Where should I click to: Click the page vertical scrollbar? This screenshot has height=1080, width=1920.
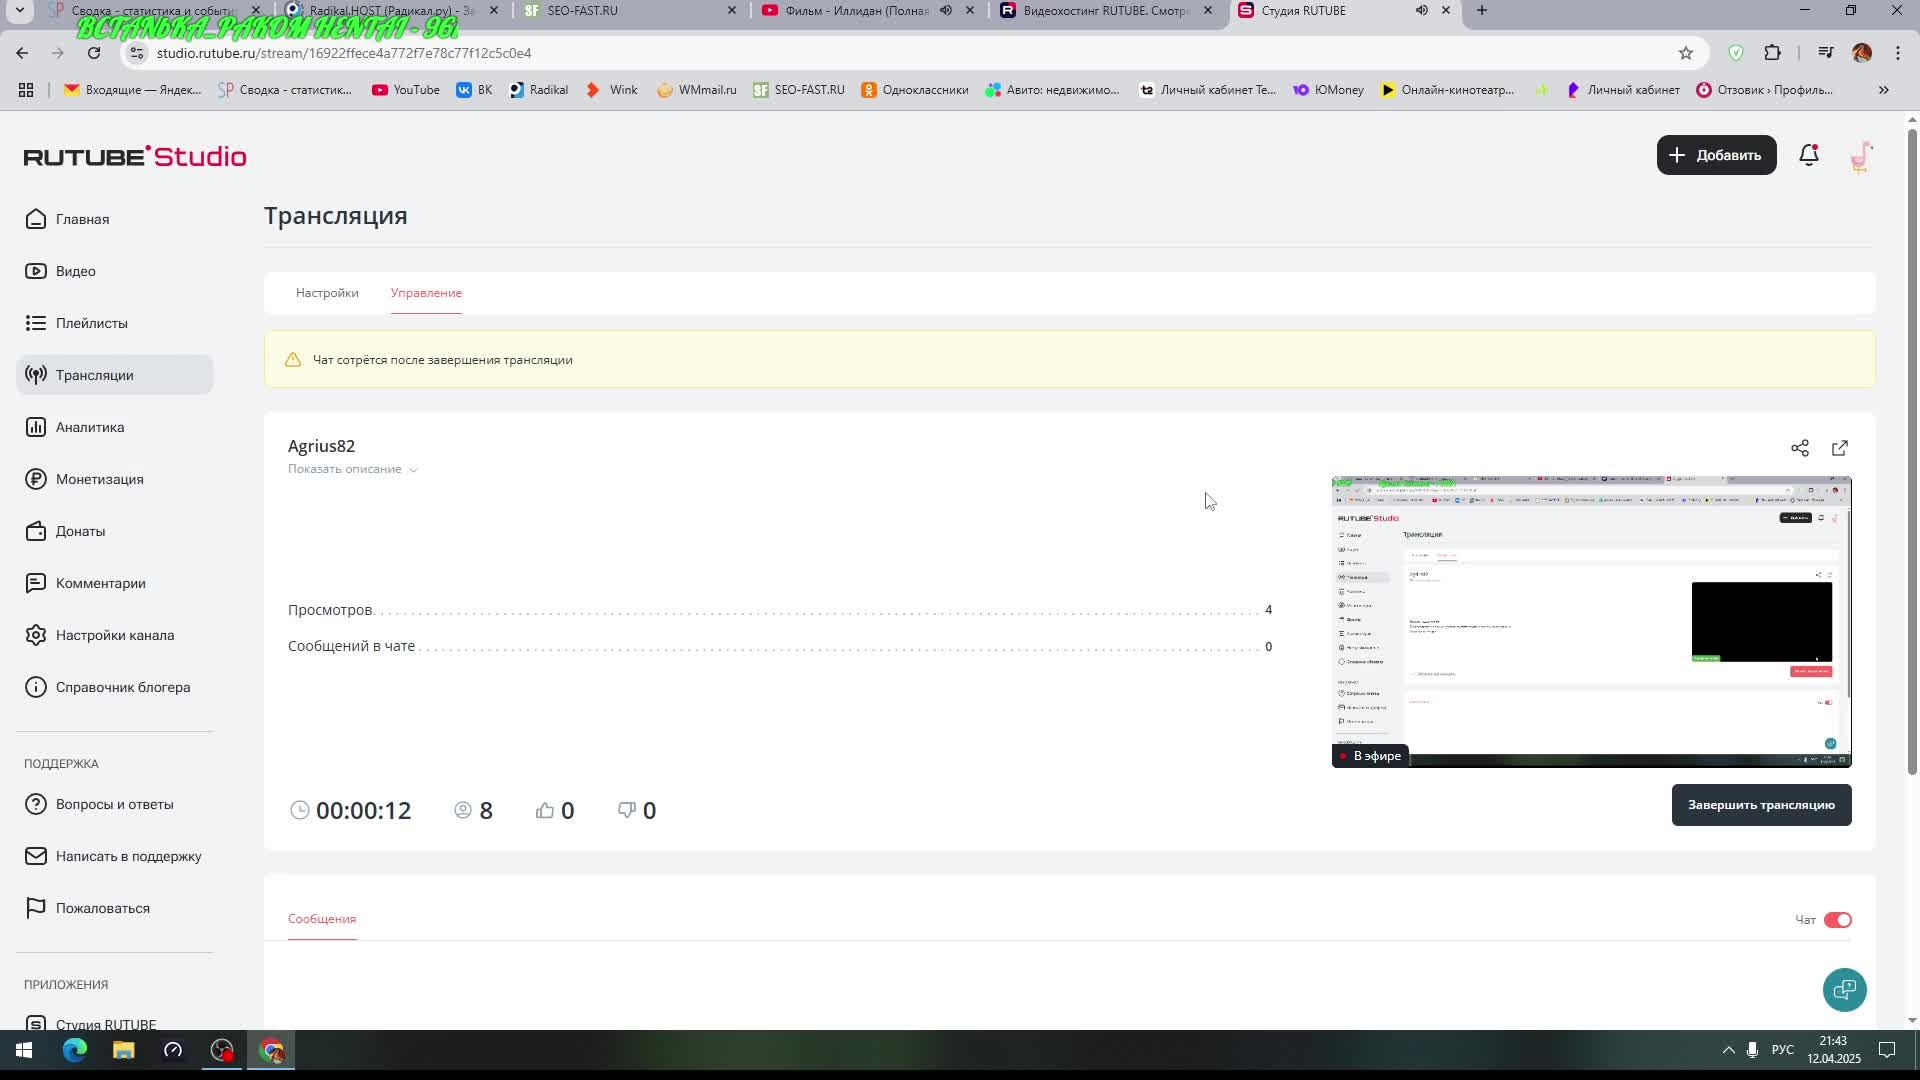(x=1912, y=450)
